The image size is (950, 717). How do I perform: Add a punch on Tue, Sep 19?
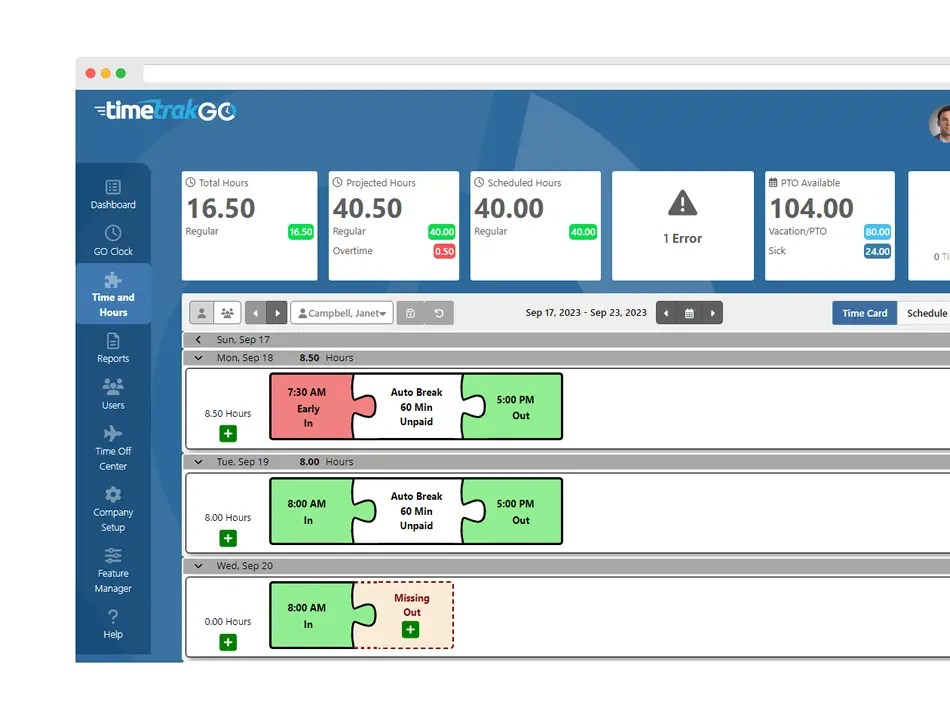(228, 538)
